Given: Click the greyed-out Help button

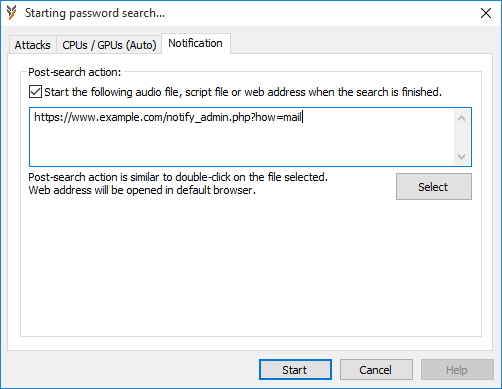Looking at the screenshot, I should [x=457, y=370].
